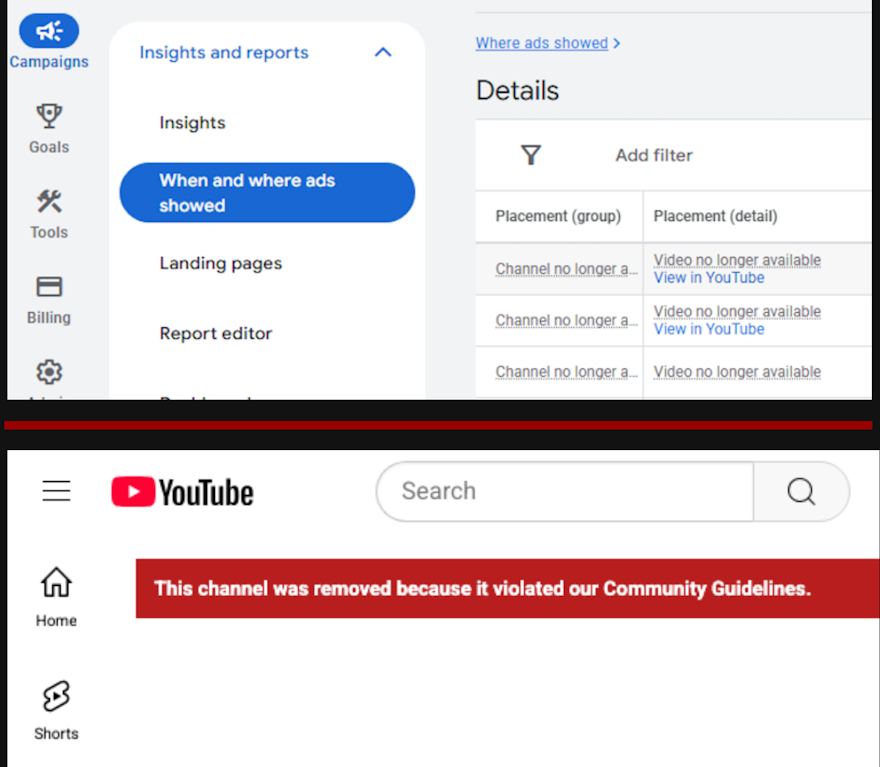Click the channel removed red banner
880x767 pixels.
(507, 589)
